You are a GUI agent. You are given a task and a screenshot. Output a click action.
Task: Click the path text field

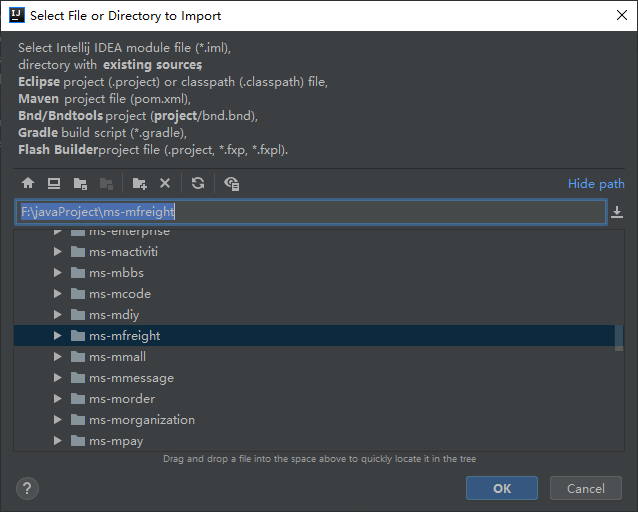311,212
